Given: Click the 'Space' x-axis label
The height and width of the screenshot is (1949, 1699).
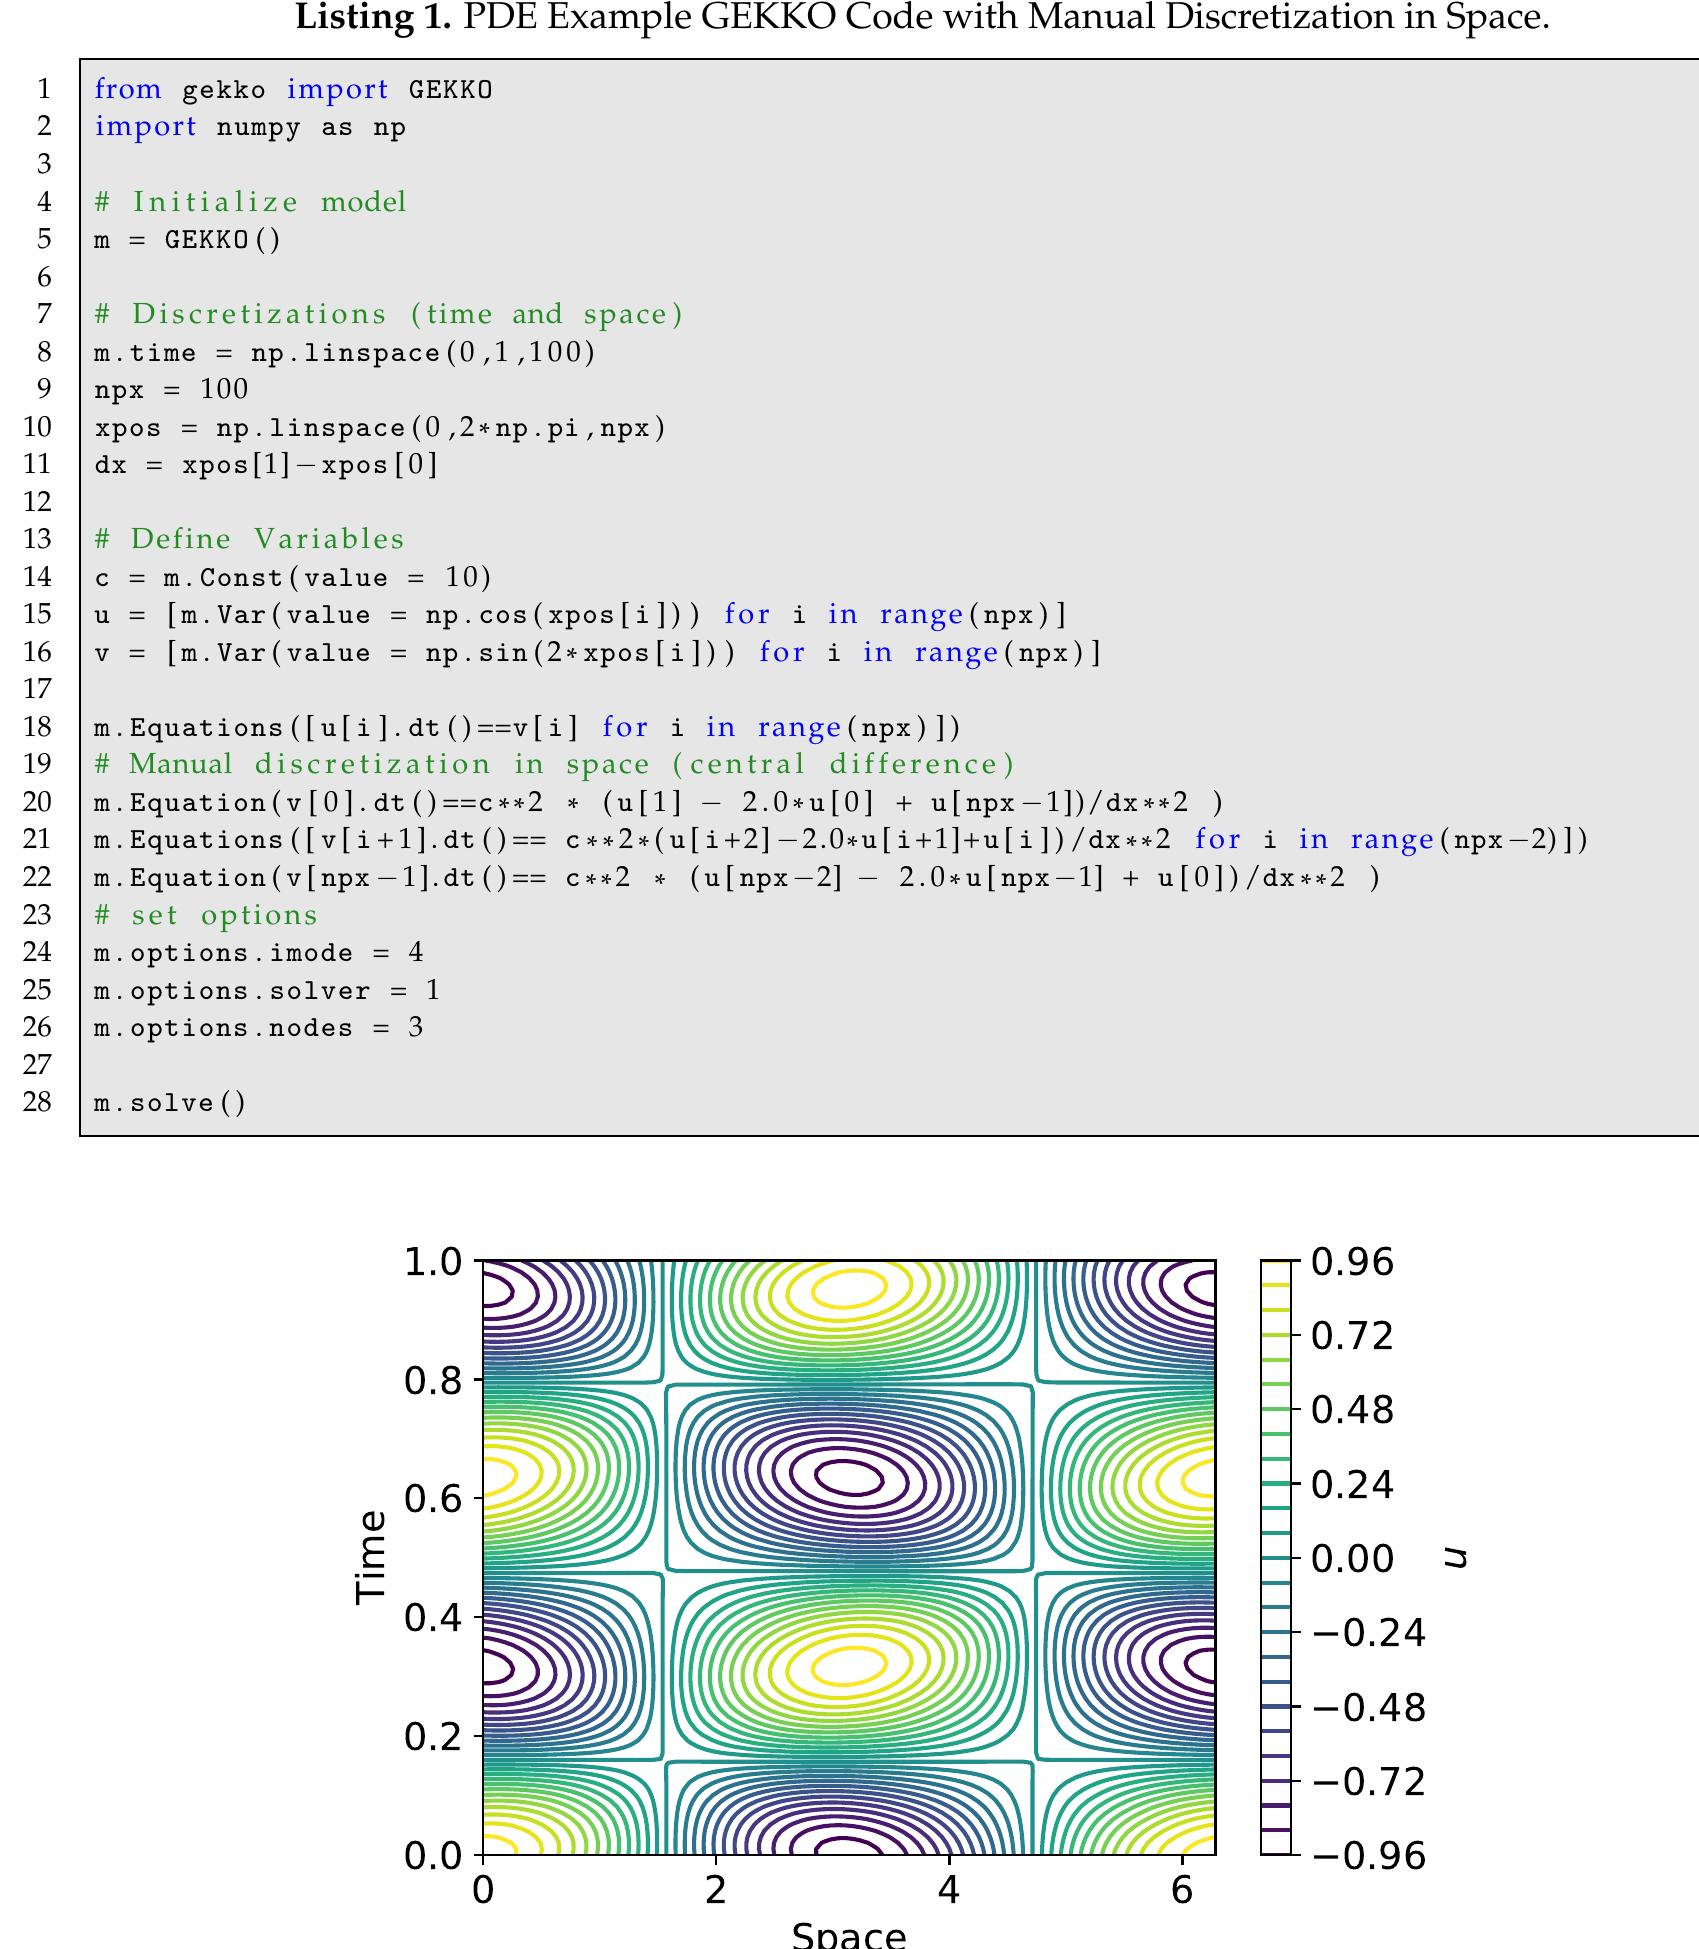Looking at the screenshot, I should point(849,1935).
